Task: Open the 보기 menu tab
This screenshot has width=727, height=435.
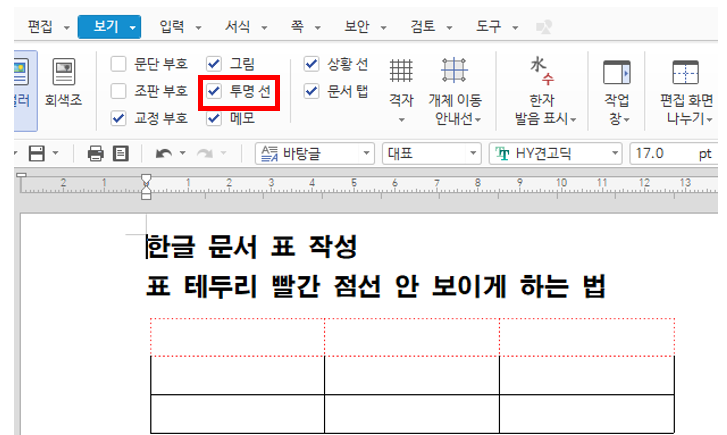Action: pos(106,27)
